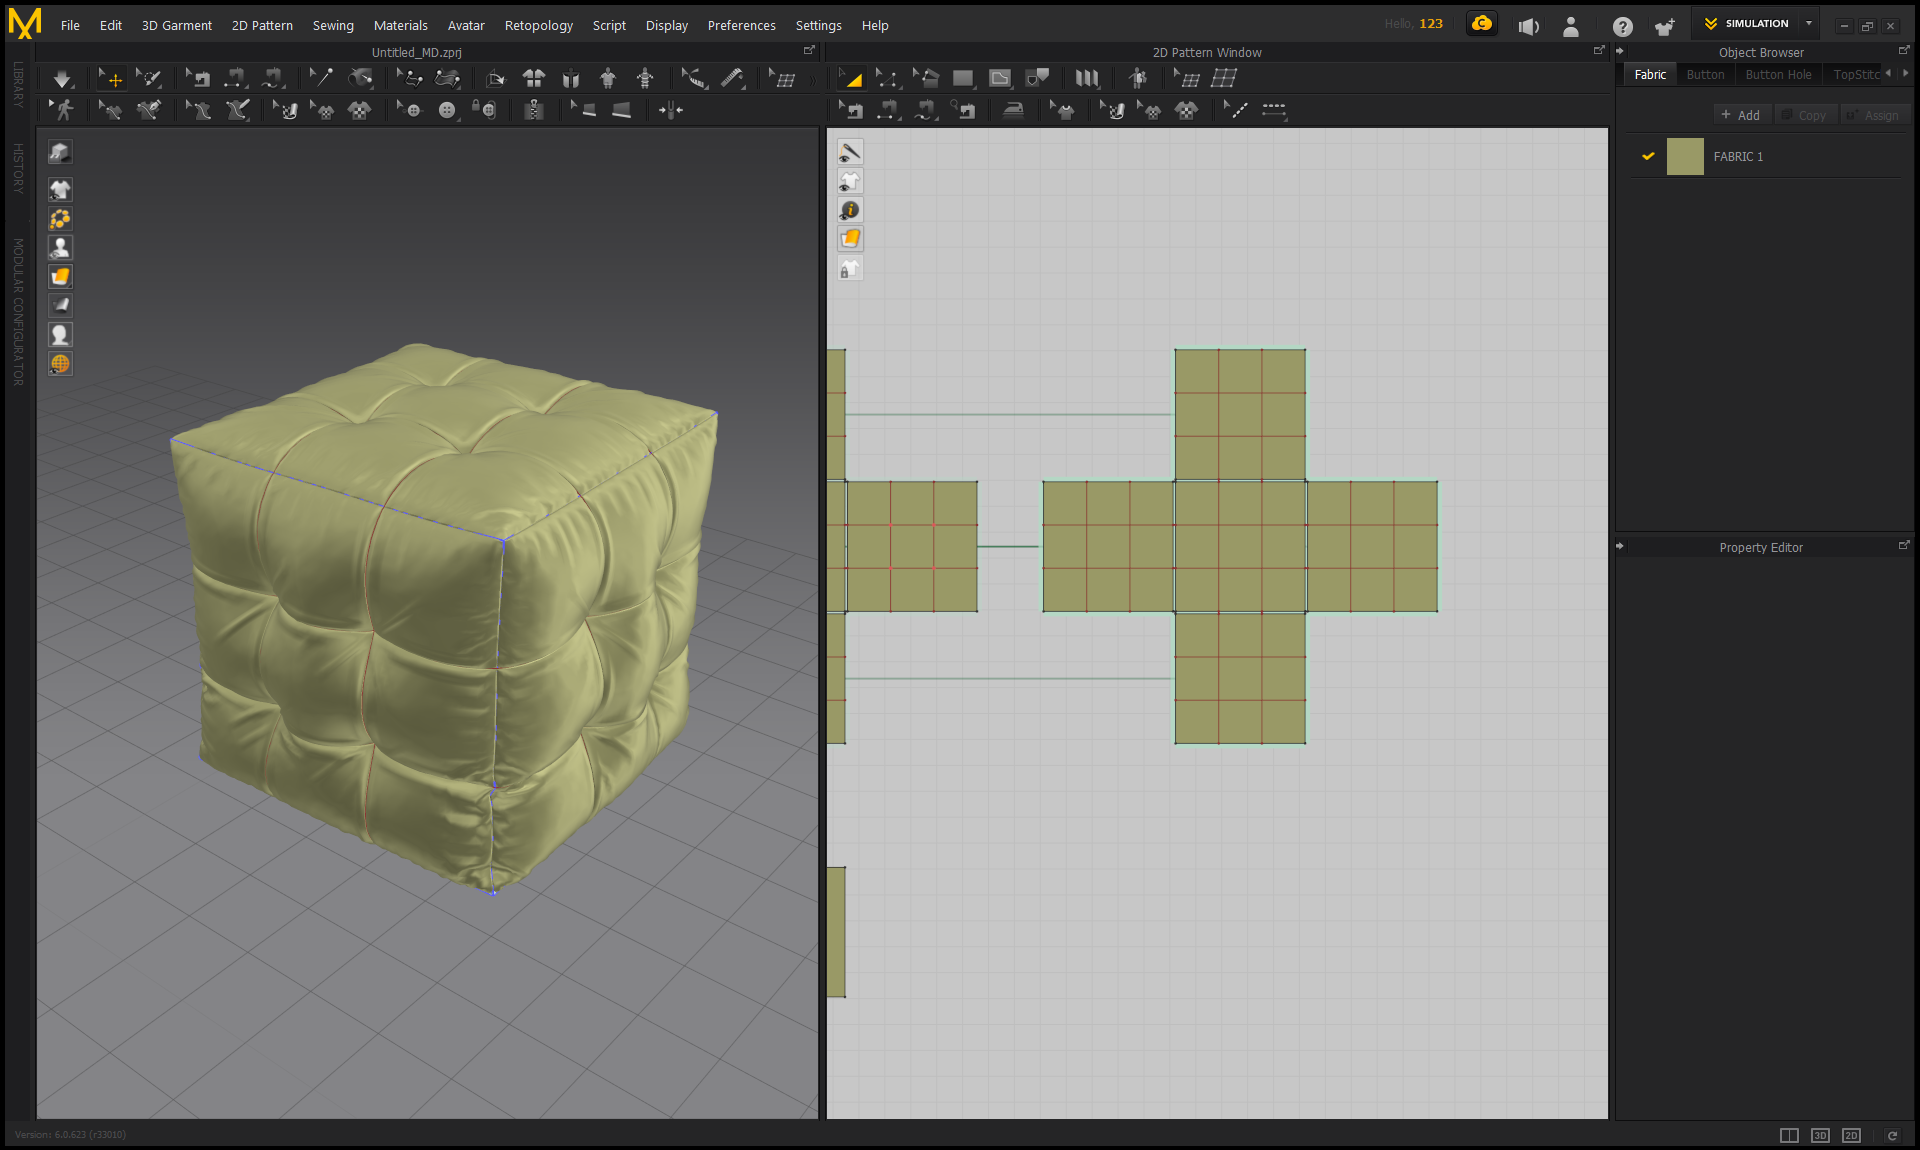Select the Rectangle pattern tool
This screenshot has width=1920, height=1150.
(x=963, y=78)
